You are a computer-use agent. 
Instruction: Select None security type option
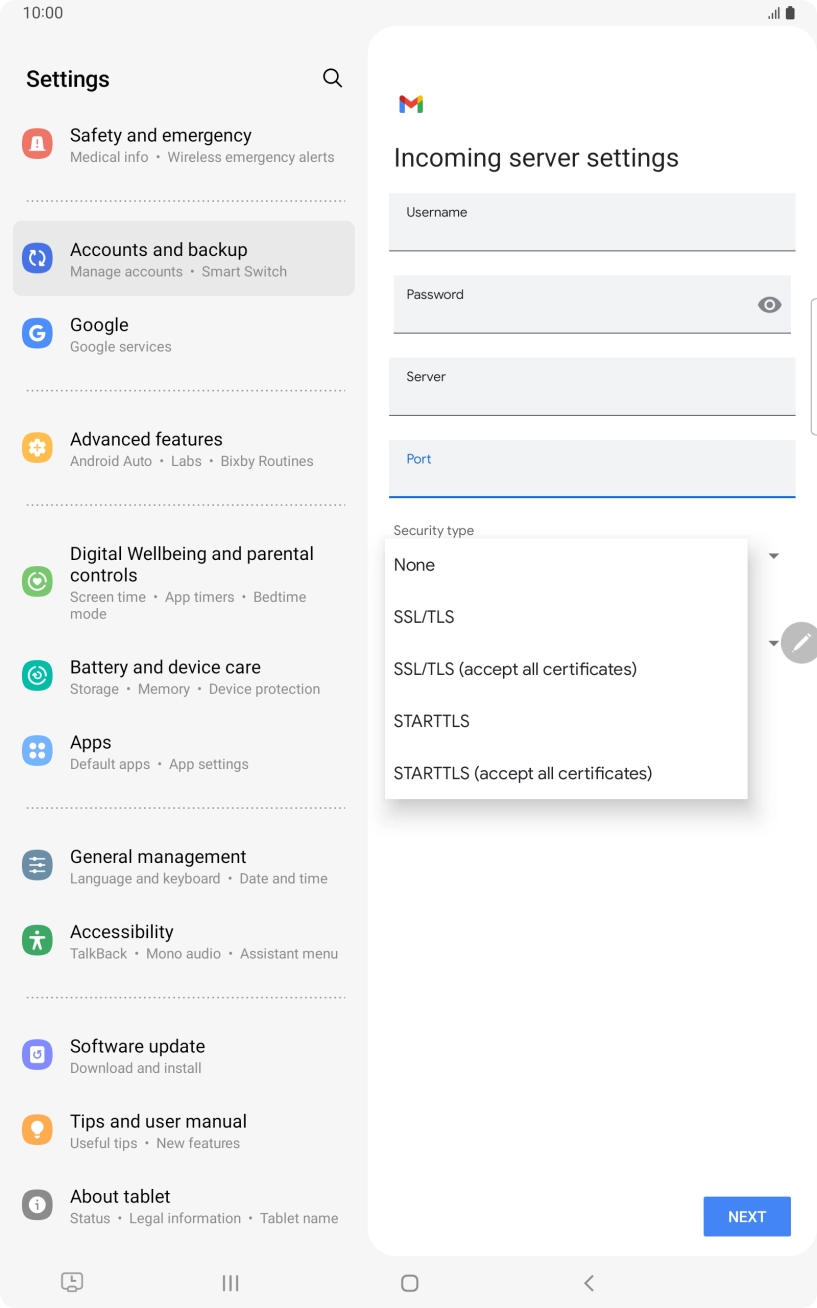415,565
